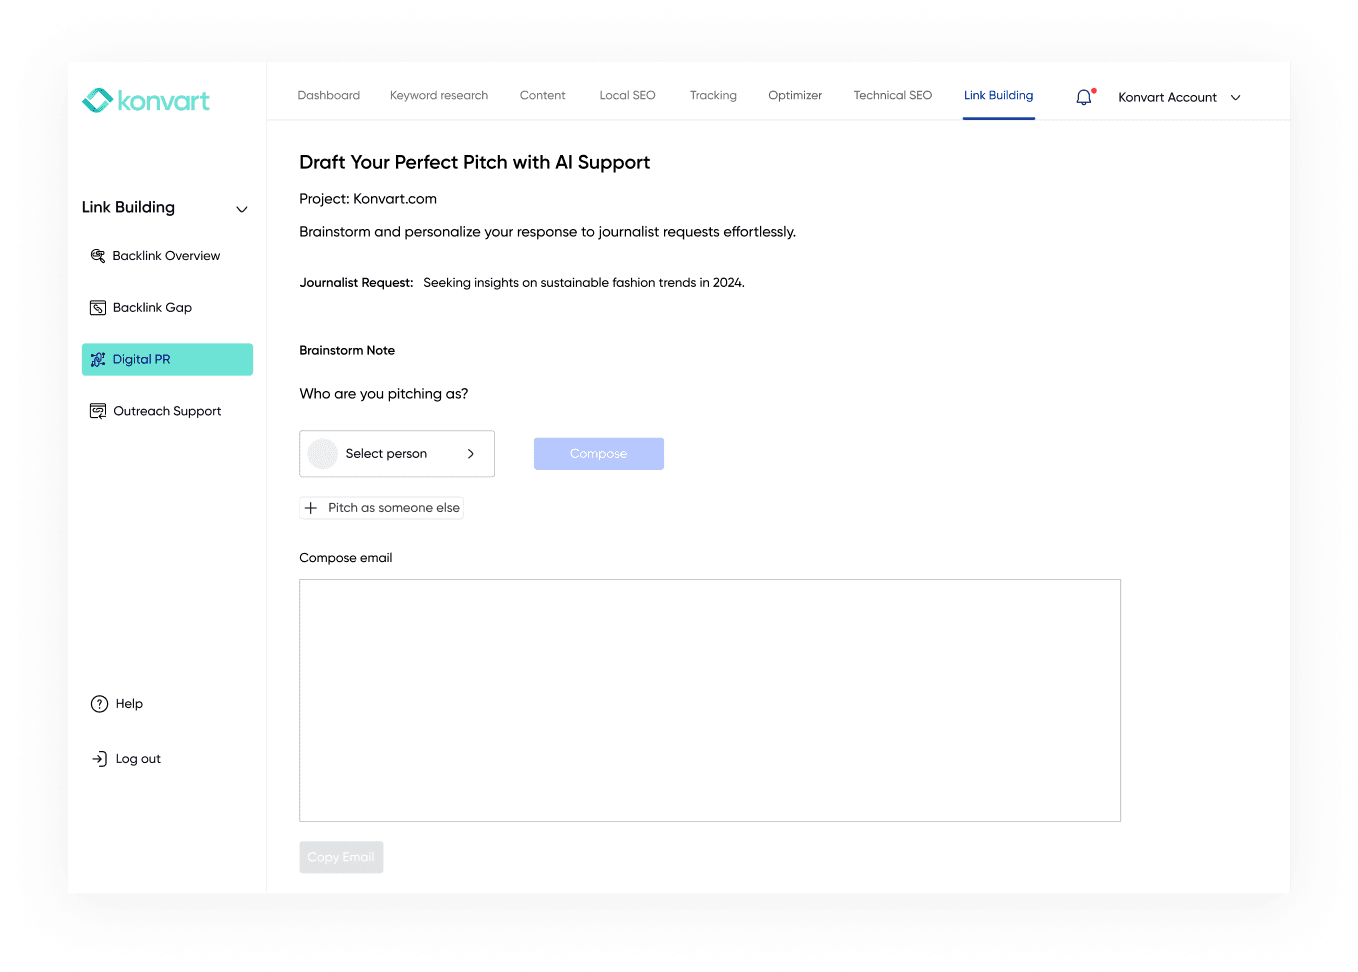
Task: Collapse the Link Building sidebar section
Action: (241, 209)
